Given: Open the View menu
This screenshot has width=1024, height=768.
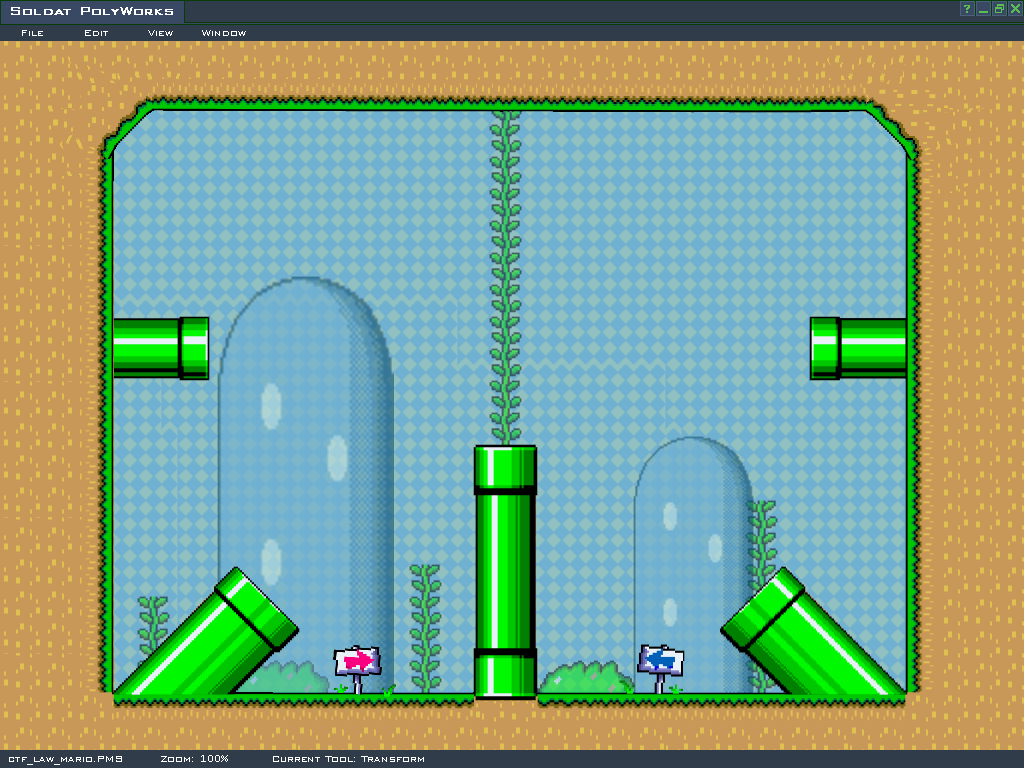Looking at the screenshot, I should click(x=160, y=33).
